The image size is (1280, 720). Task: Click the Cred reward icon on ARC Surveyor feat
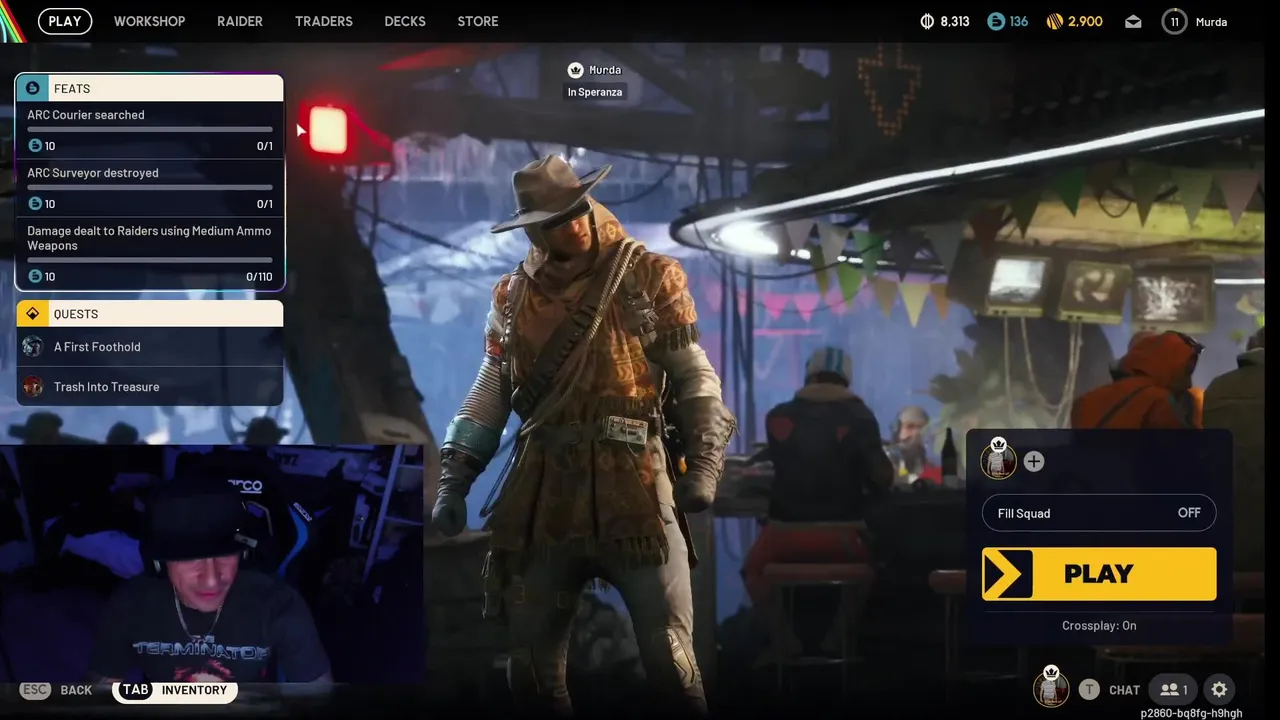(x=35, y=204)
